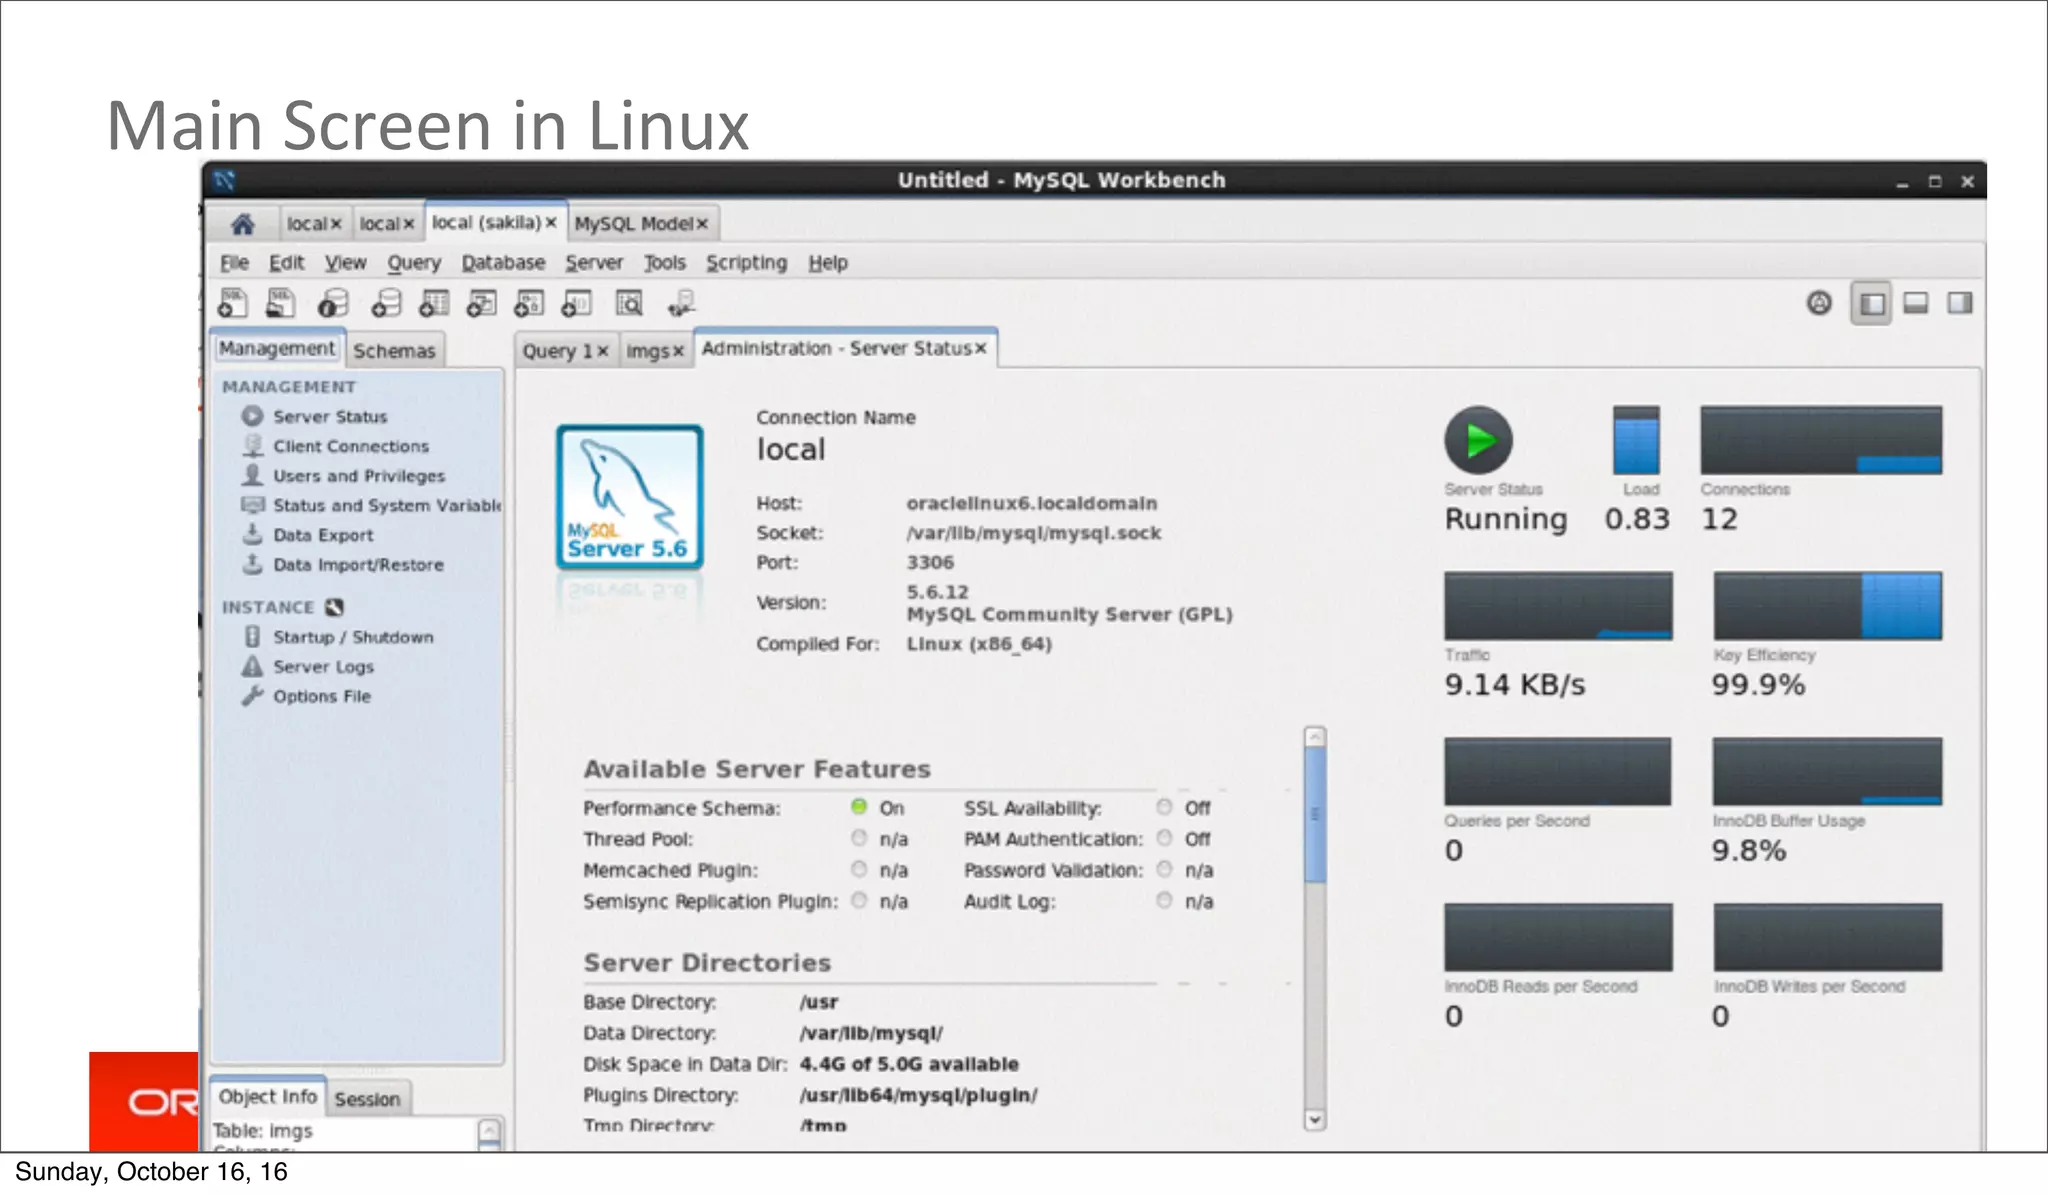Viewport: 2048px width, 1195px height.
Task: Click PAM Authentication Off indicator
Action: pos(1164,838)
